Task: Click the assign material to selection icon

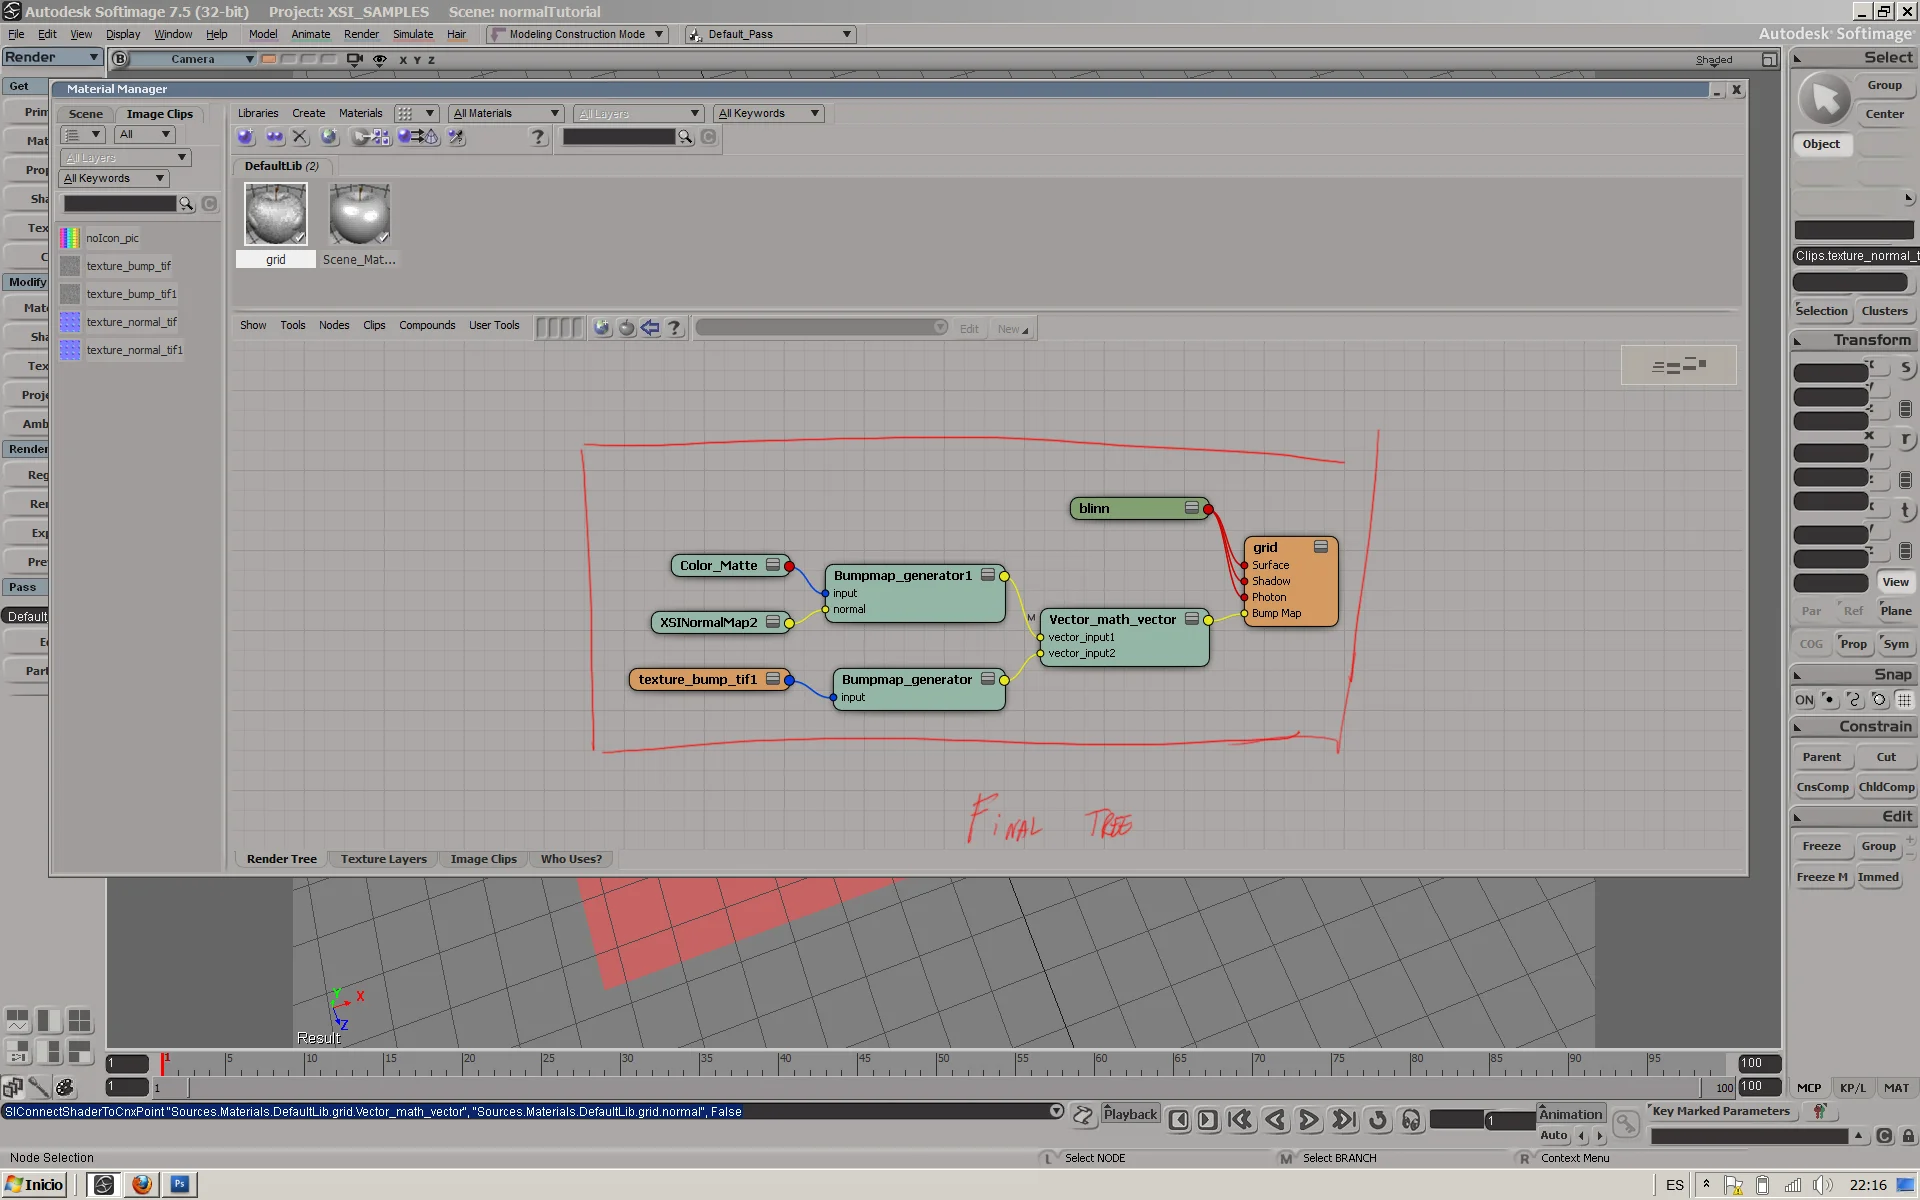Action: coord(371,137)
